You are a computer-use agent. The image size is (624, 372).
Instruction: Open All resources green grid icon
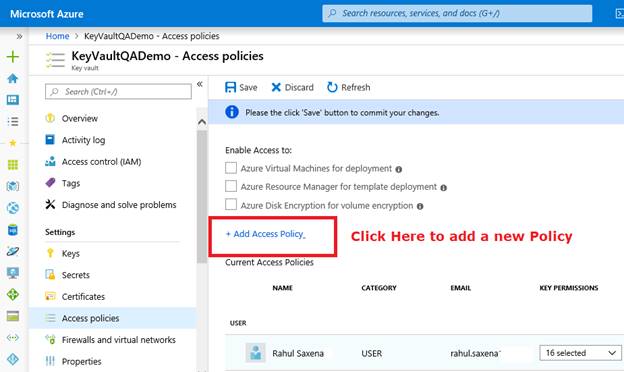(x=13, y=164)
